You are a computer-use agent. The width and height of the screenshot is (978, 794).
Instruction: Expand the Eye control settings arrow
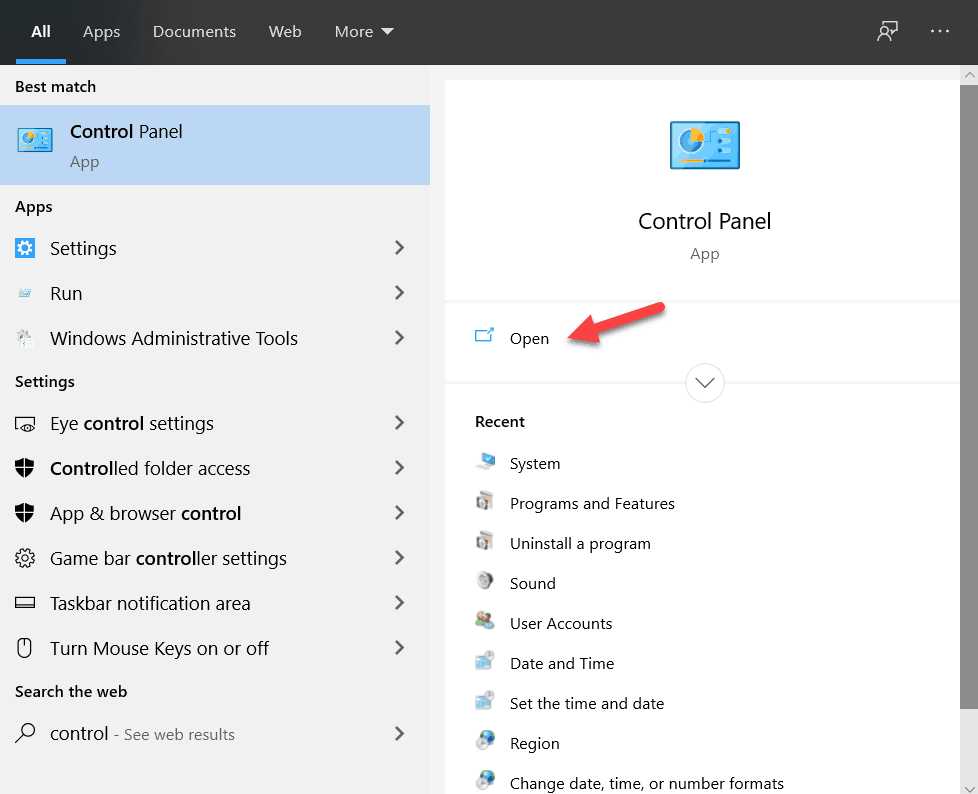point(400,423)
